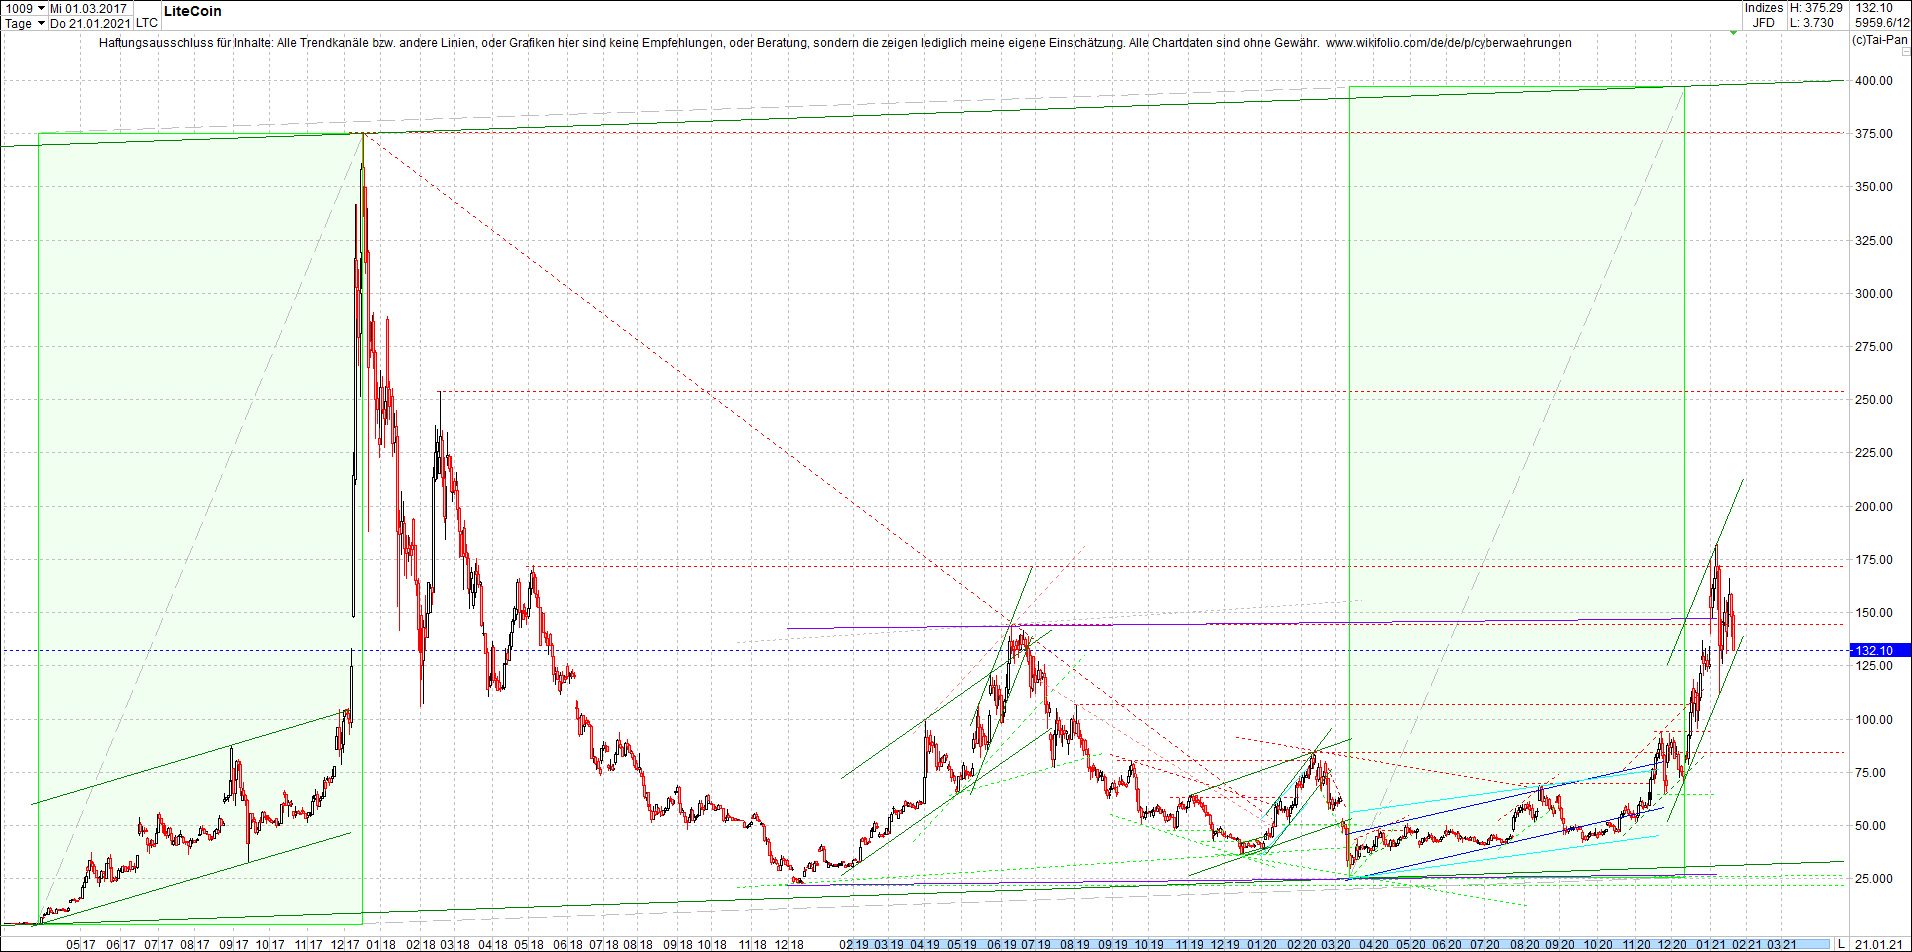
Task: Click the 12 20 label on time axis
Action: 1673,944
